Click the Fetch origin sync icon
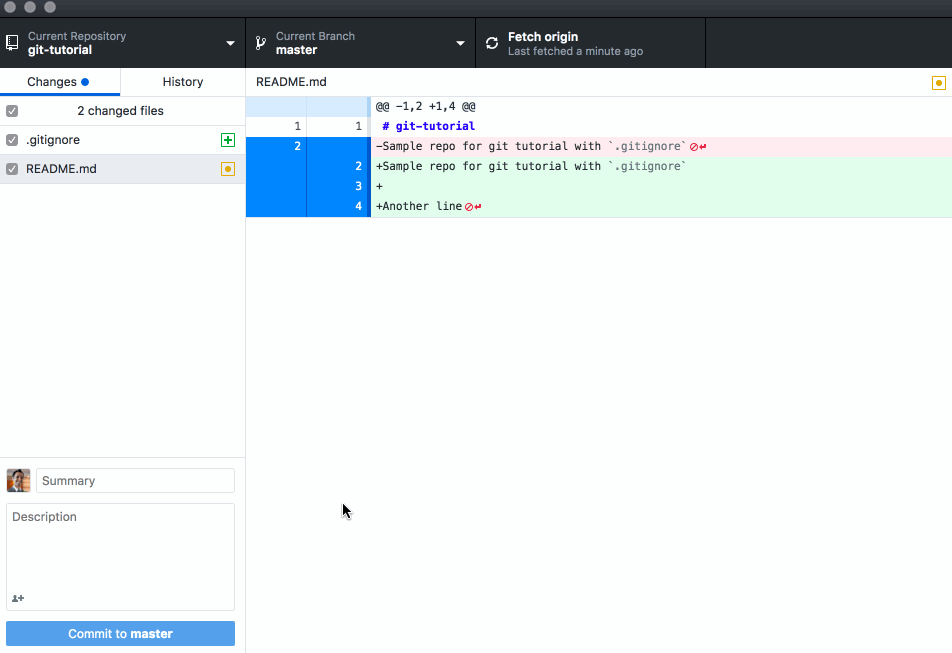 [491, 43]
